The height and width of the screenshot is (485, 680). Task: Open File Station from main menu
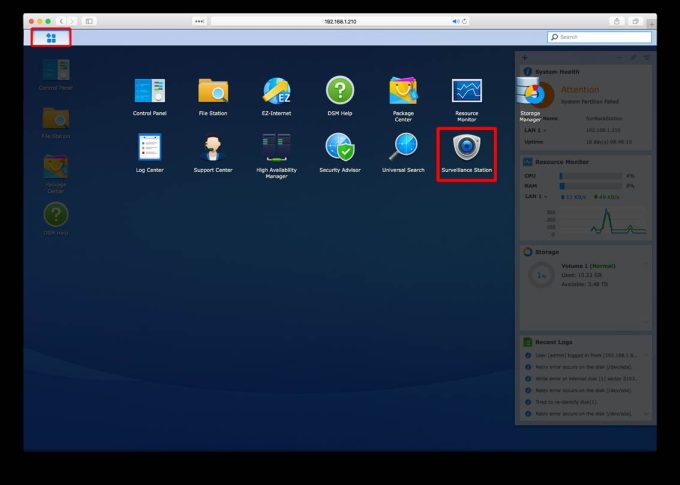tap(213, 91)
